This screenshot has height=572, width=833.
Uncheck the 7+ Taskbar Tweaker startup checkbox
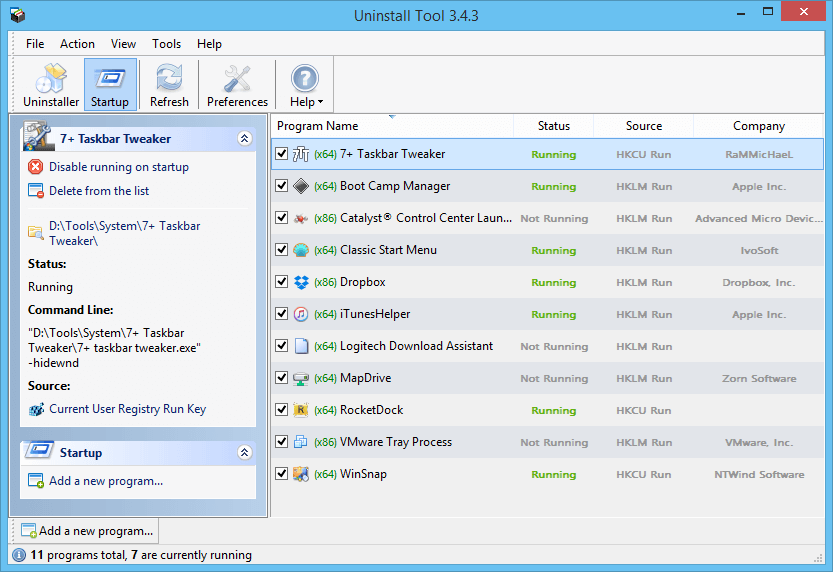coord(282,154)
